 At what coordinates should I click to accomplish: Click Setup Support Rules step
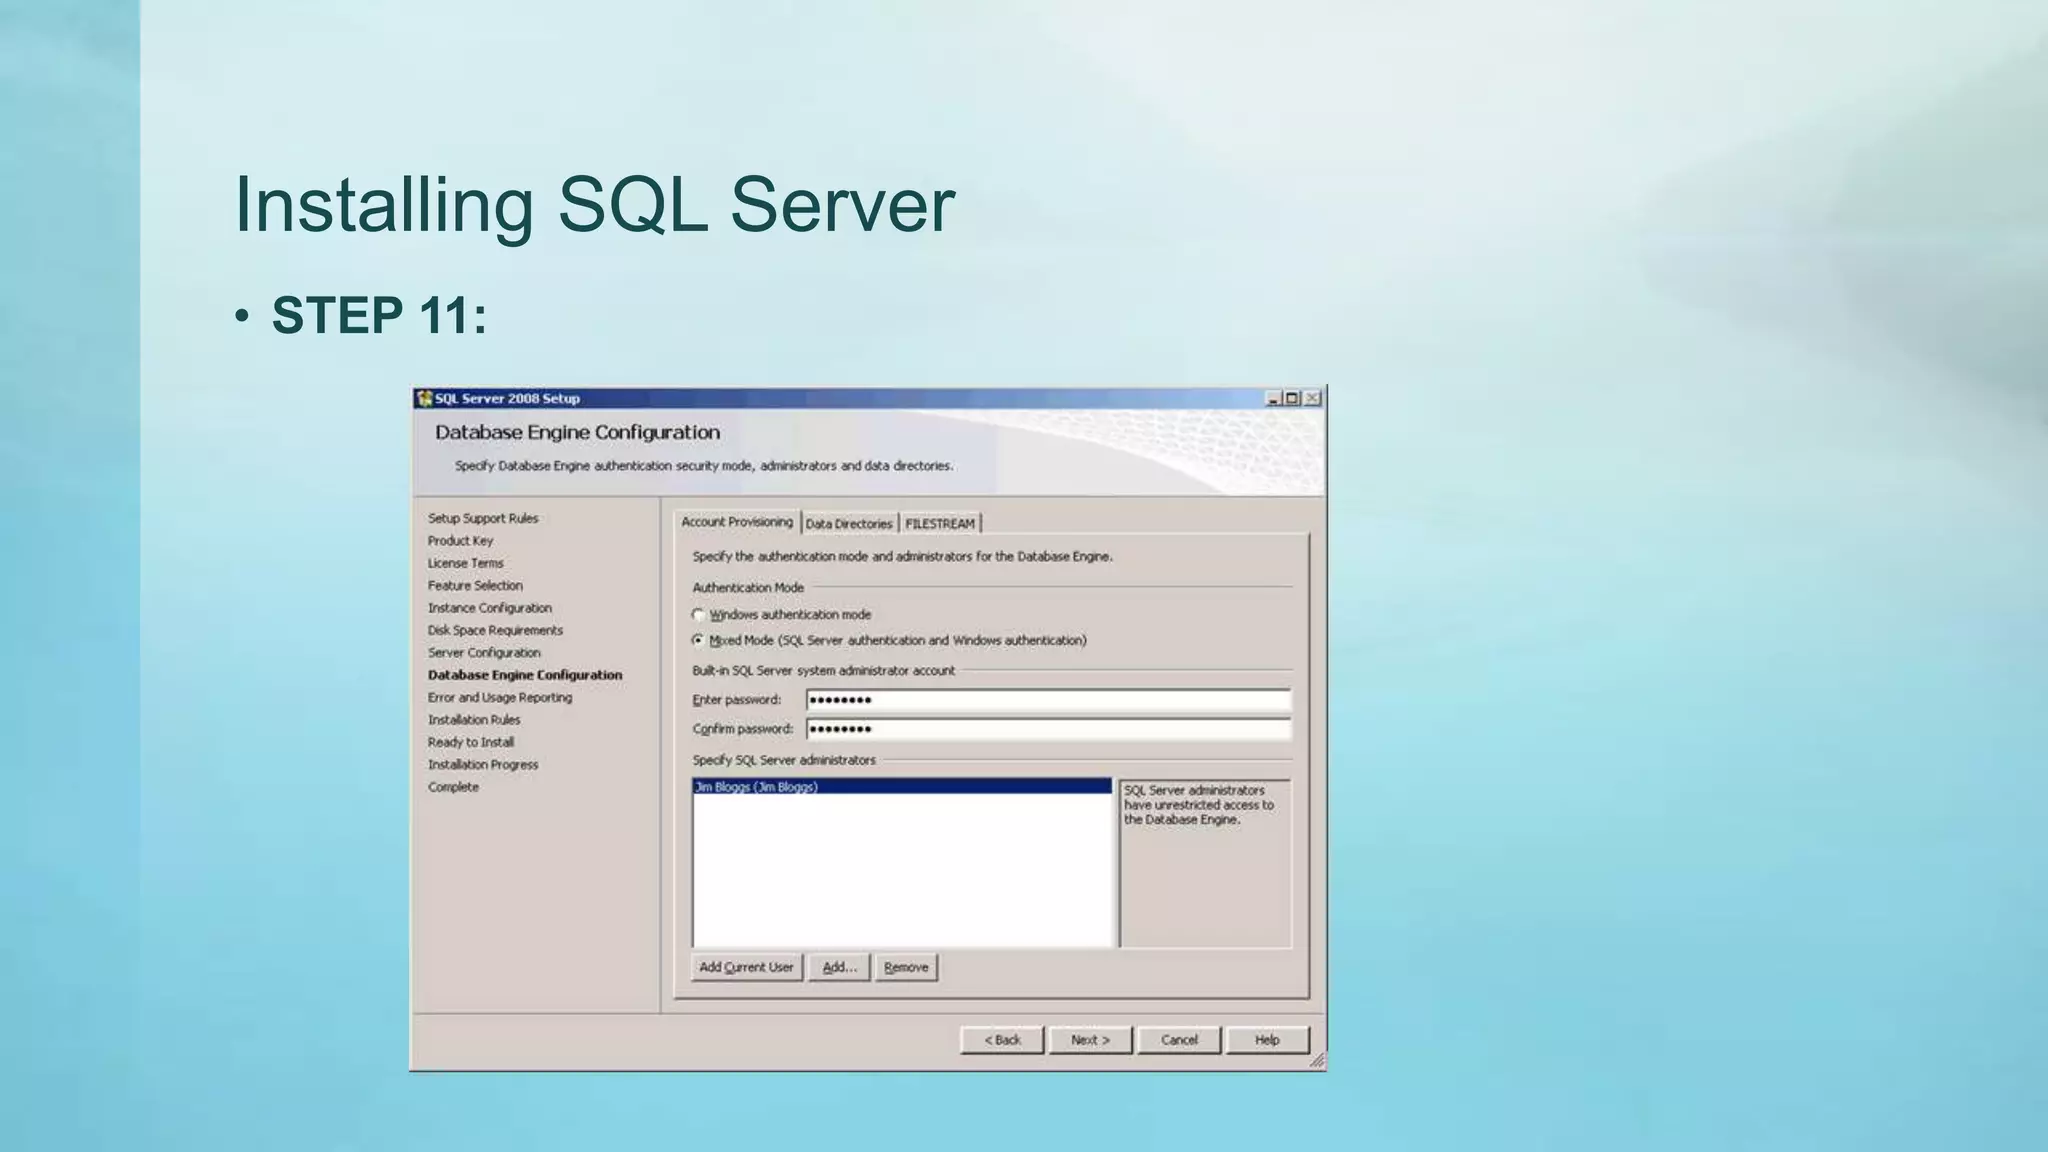(x=483, y=518)
